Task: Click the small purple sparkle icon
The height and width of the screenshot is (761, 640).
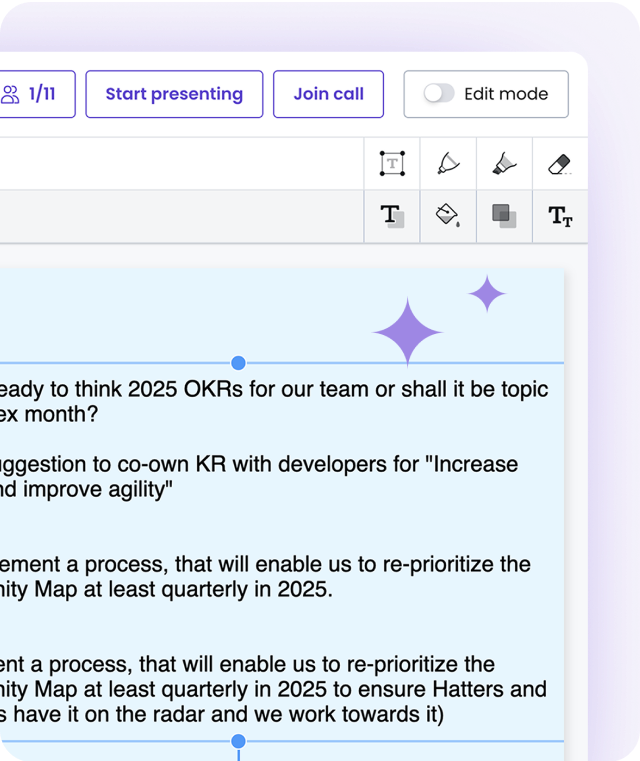Action: click(487, 294)
